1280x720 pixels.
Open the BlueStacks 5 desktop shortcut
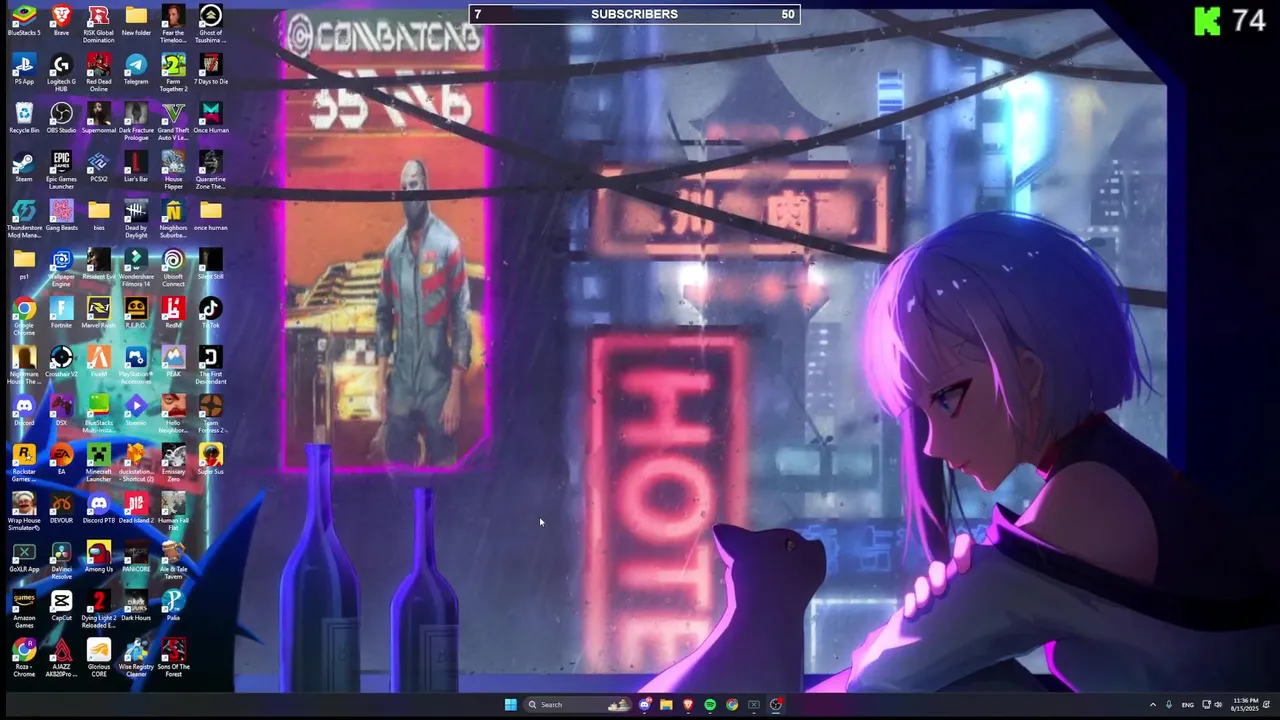(x=24, y=21)
